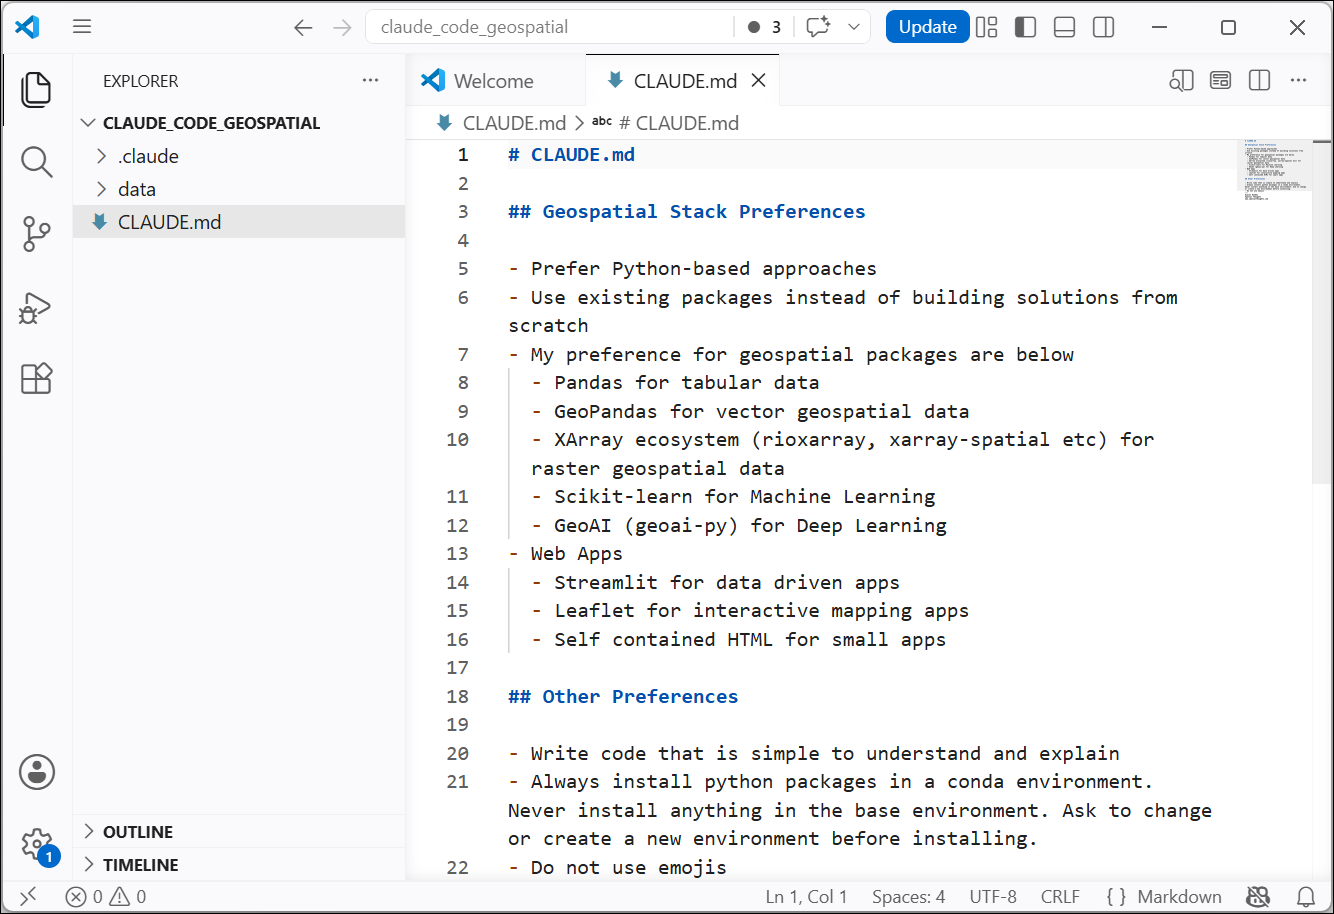Open Explorer views and more actions
The width and height of the screenshot is (1334, 914).
coord(371,81)
